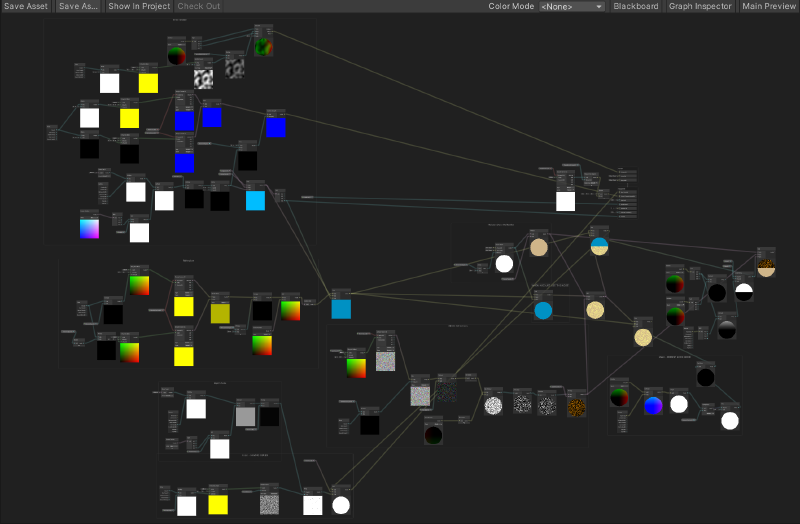This screenshot has width=800, height=524.
Task: Click the Save As... button
Action: 78,6
